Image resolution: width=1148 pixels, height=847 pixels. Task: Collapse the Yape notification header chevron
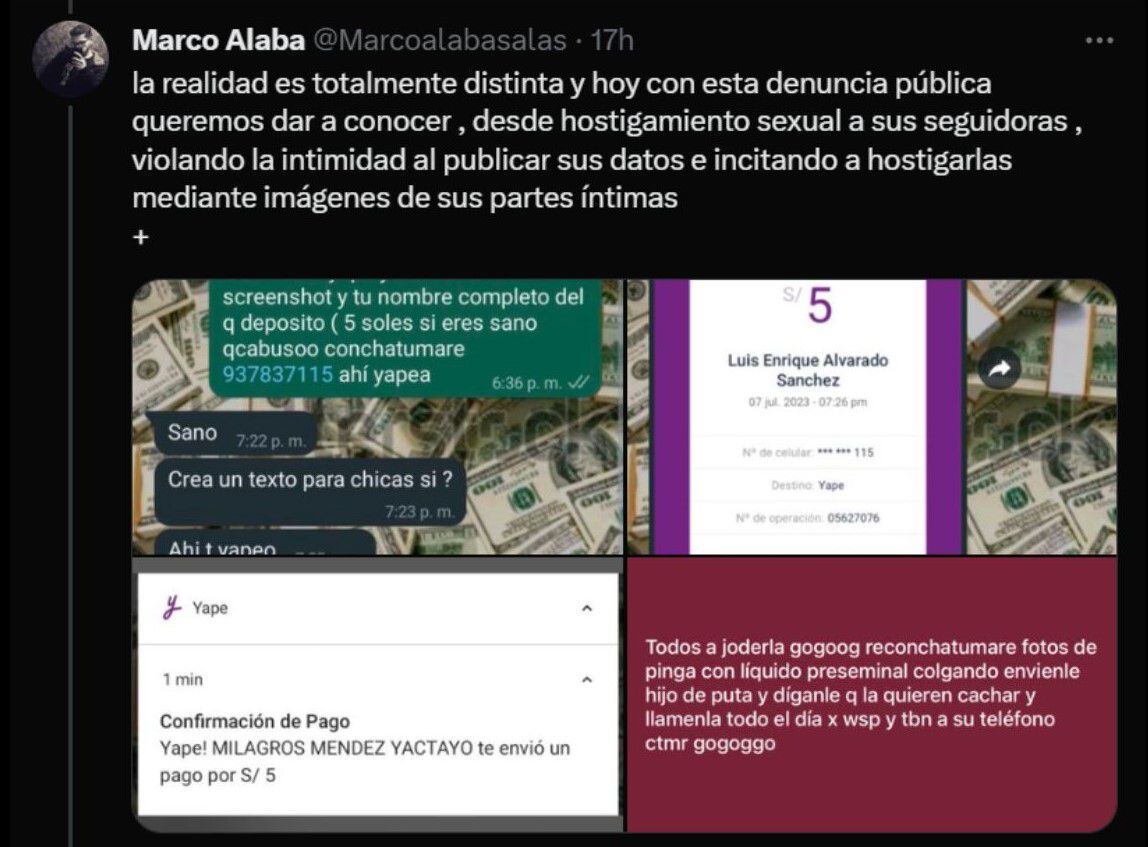point(587,608)
